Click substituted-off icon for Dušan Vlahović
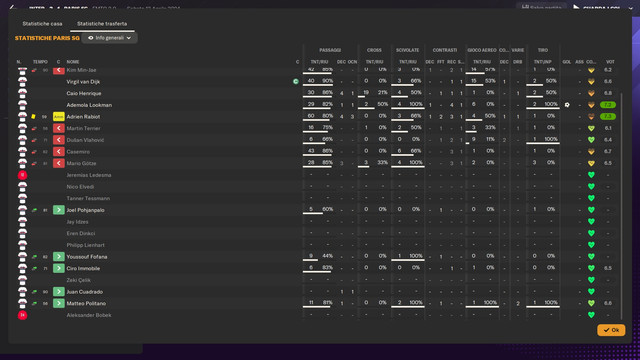 59,140
